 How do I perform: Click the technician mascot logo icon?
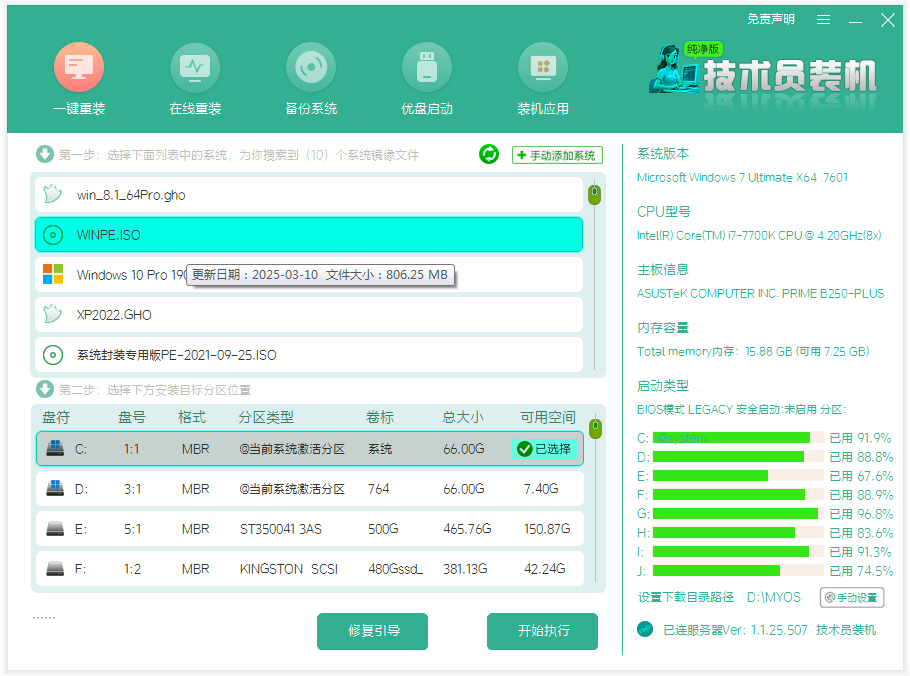[675, 68]
